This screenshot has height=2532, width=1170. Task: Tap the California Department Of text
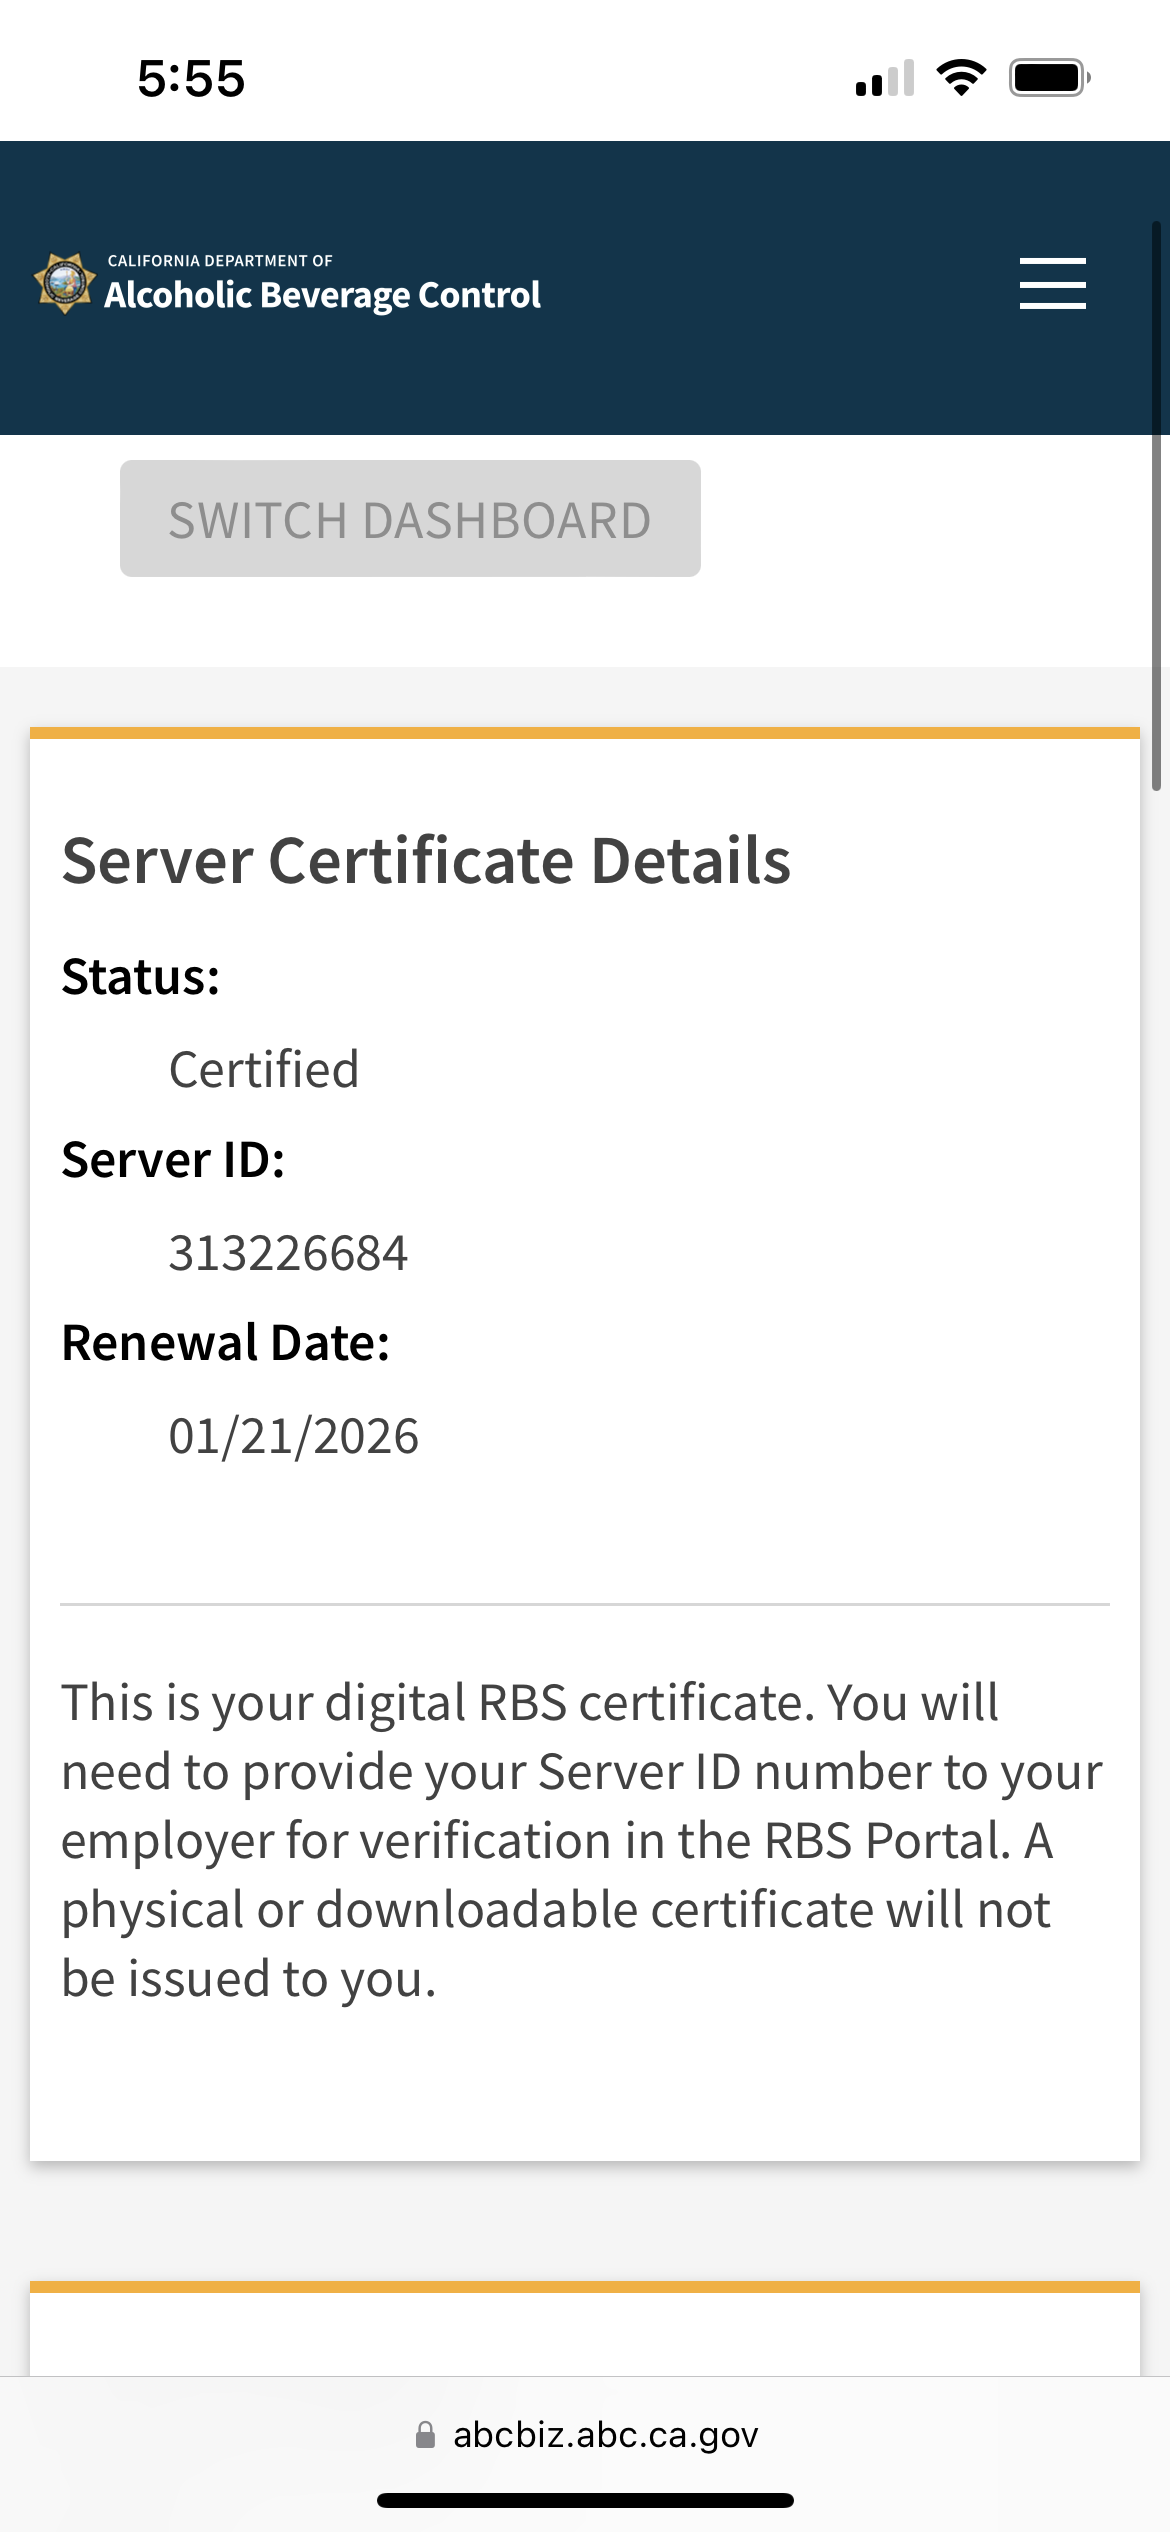point(220,261)
